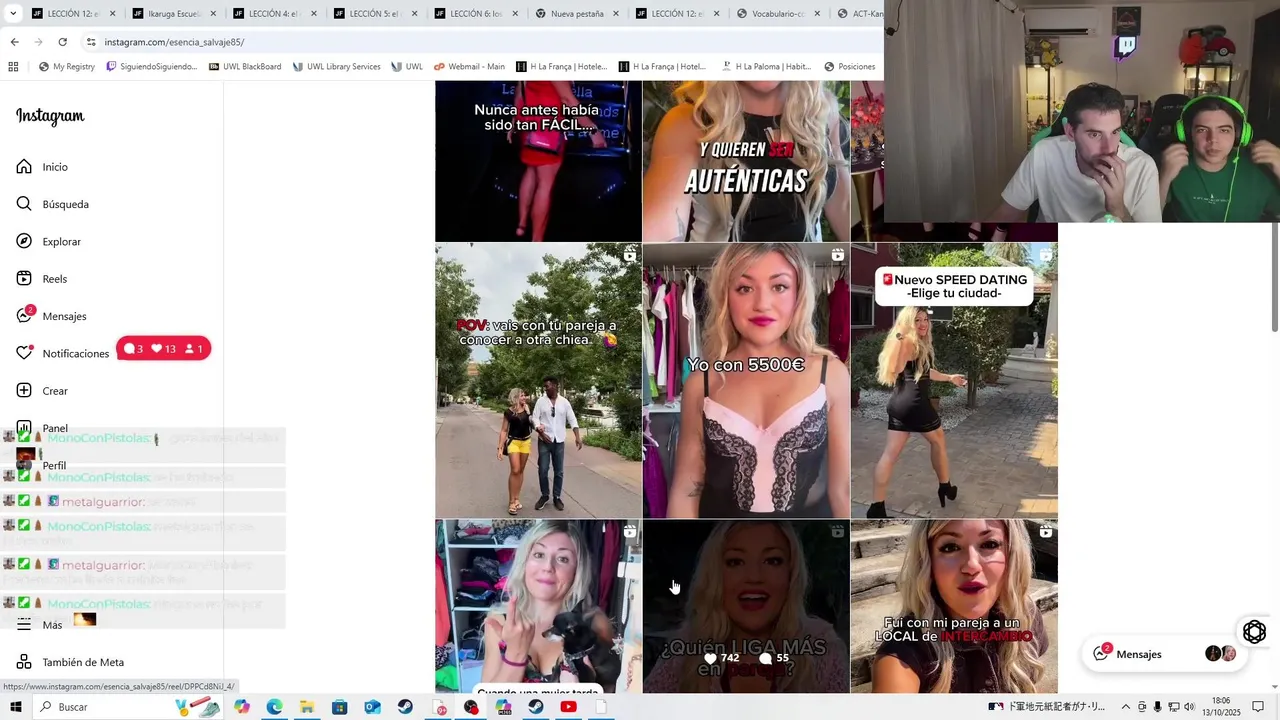Screen dimensions: 1280x720
Task: Click the red notification count bubble
Action: click(x=164, y=349)
